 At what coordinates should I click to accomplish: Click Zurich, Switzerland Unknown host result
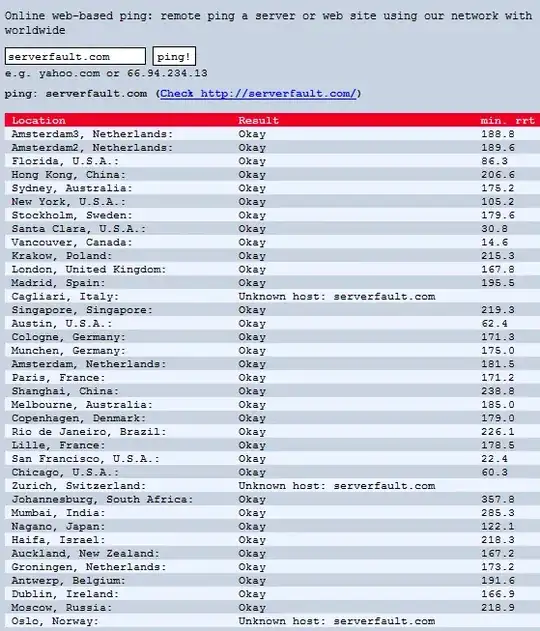[x=337, y=486]
